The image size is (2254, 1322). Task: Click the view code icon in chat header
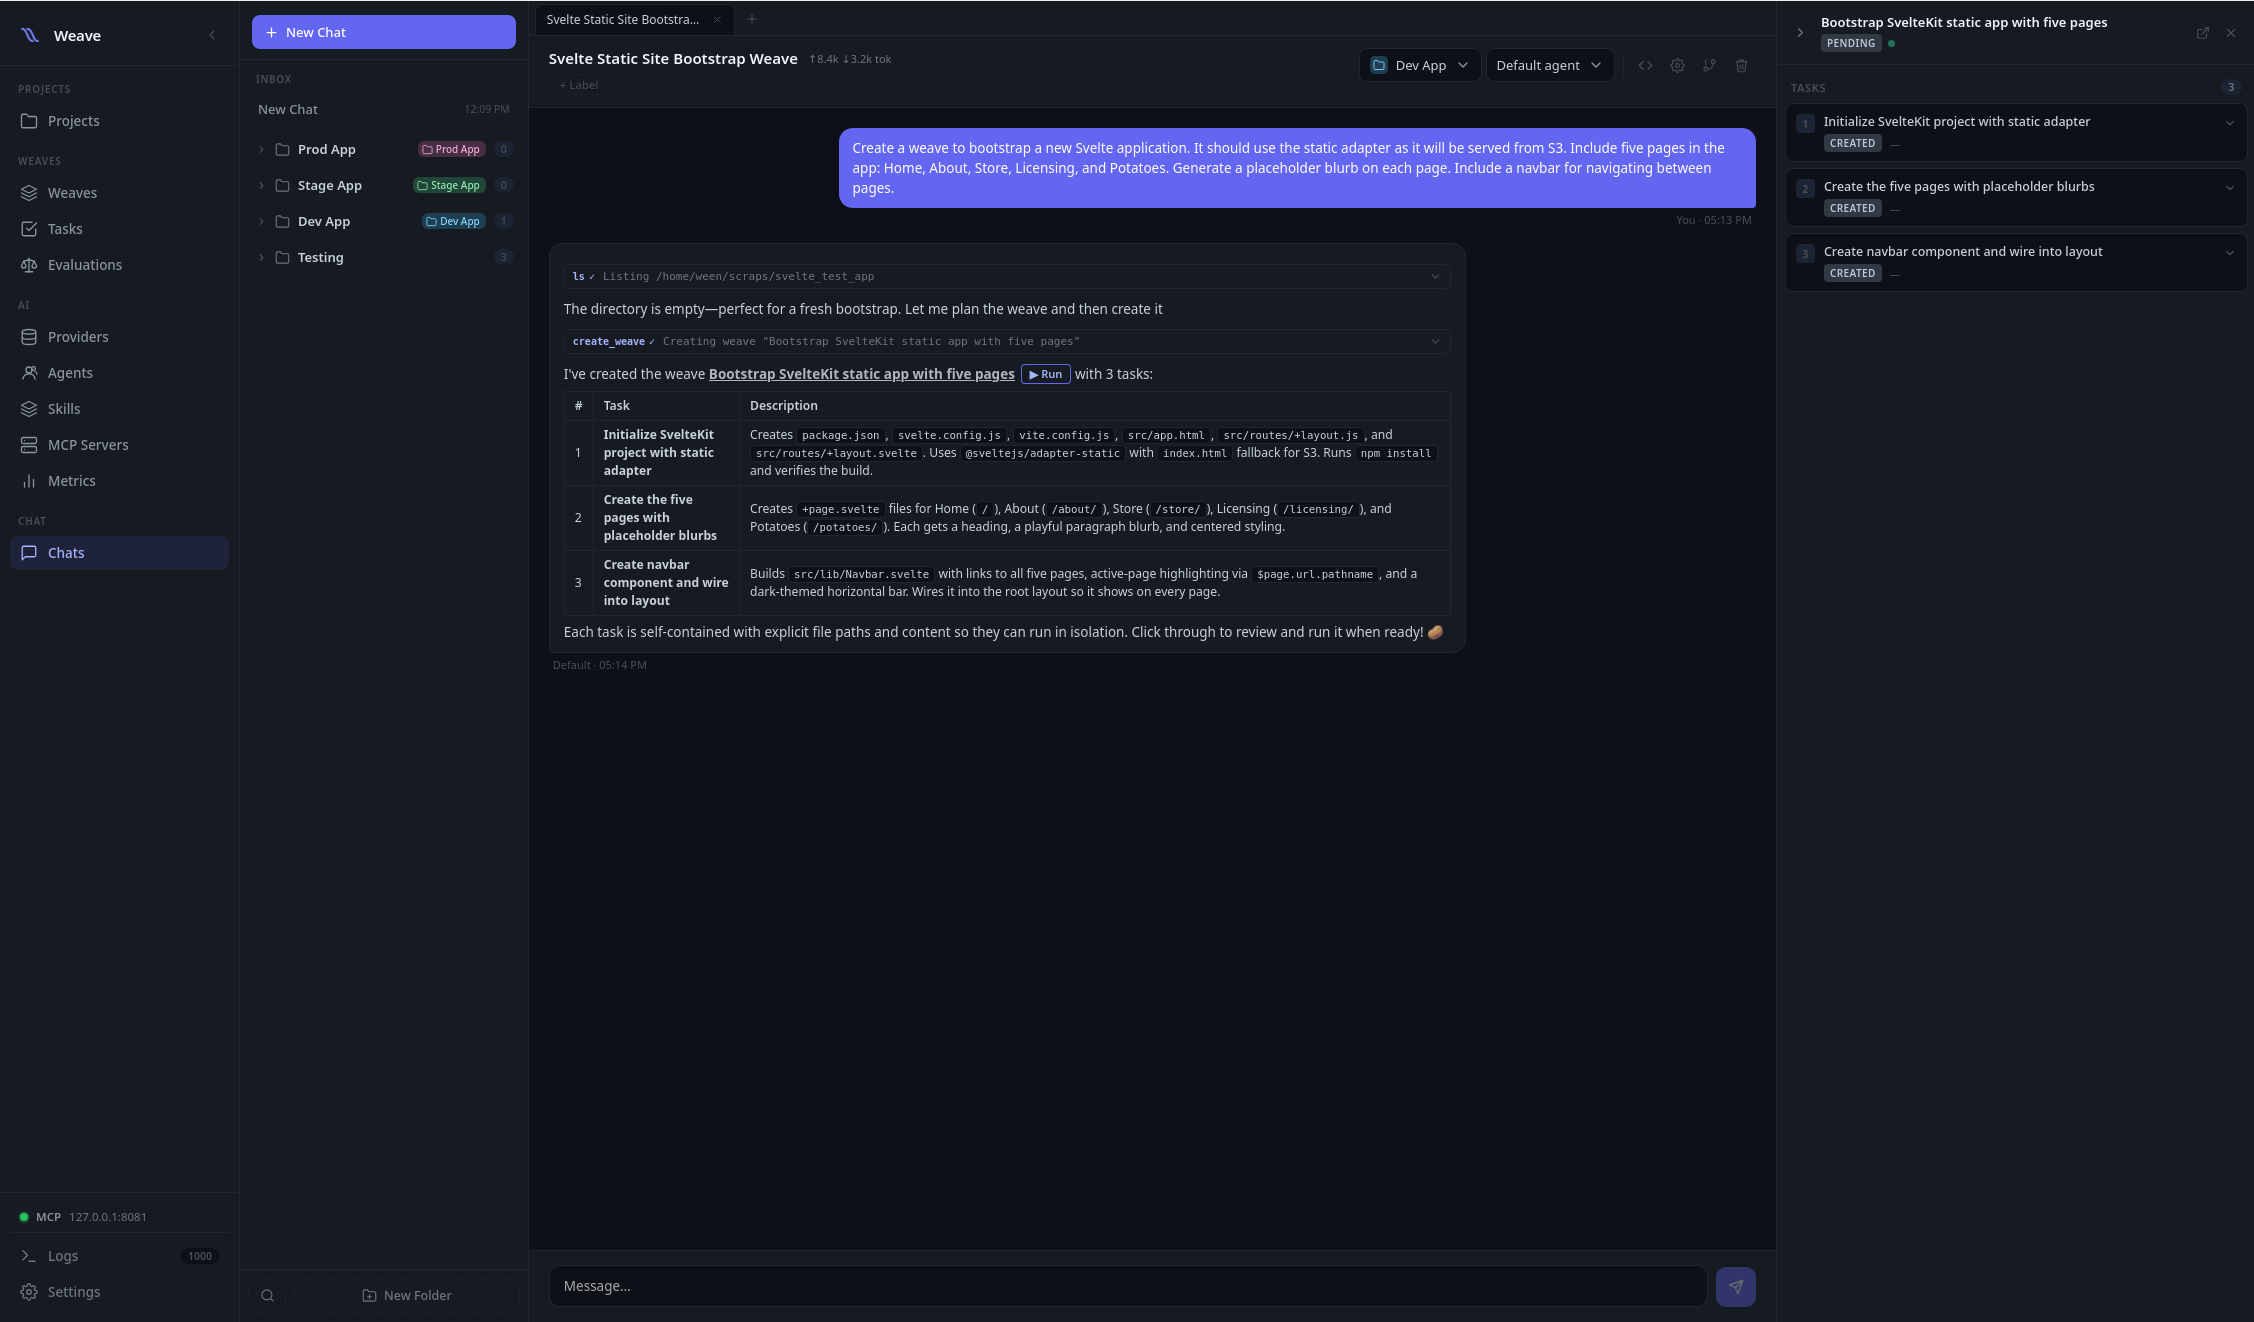pyautogui.click(x=1645, y=65)
